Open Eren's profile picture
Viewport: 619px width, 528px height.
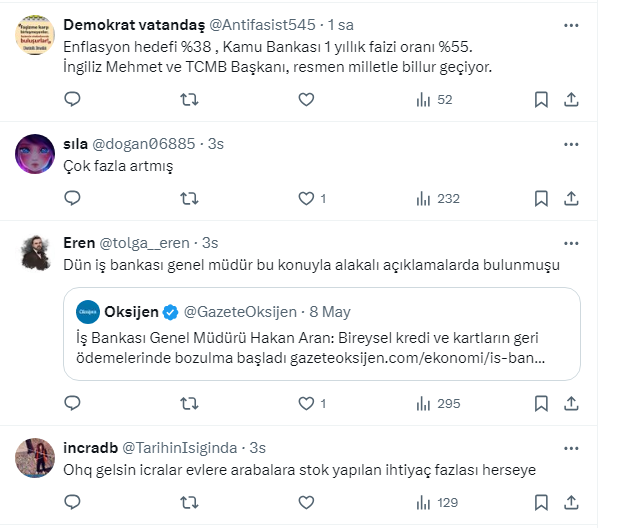[36, 252]
